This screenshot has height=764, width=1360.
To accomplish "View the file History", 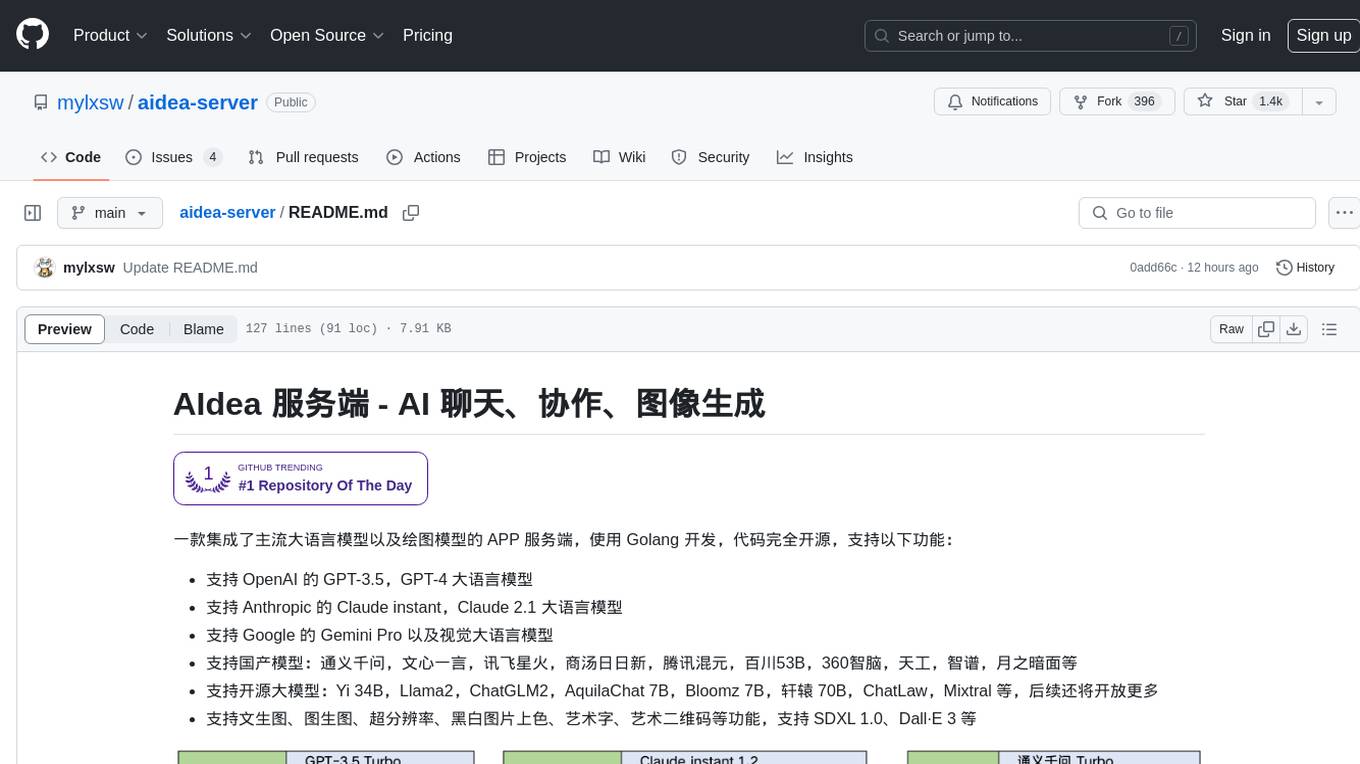I will tap(1305, 267).
